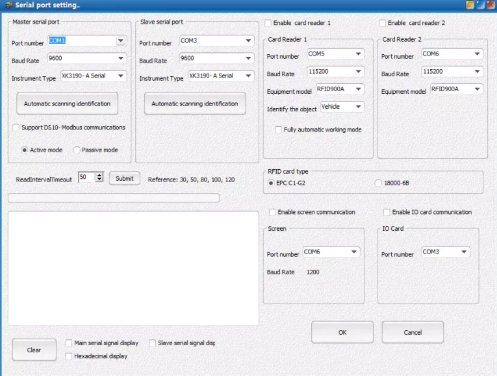This screenshot has width=497, height=376.
Task: Toggle Slave serial signal display checkbox
Action: pos(152,343)
